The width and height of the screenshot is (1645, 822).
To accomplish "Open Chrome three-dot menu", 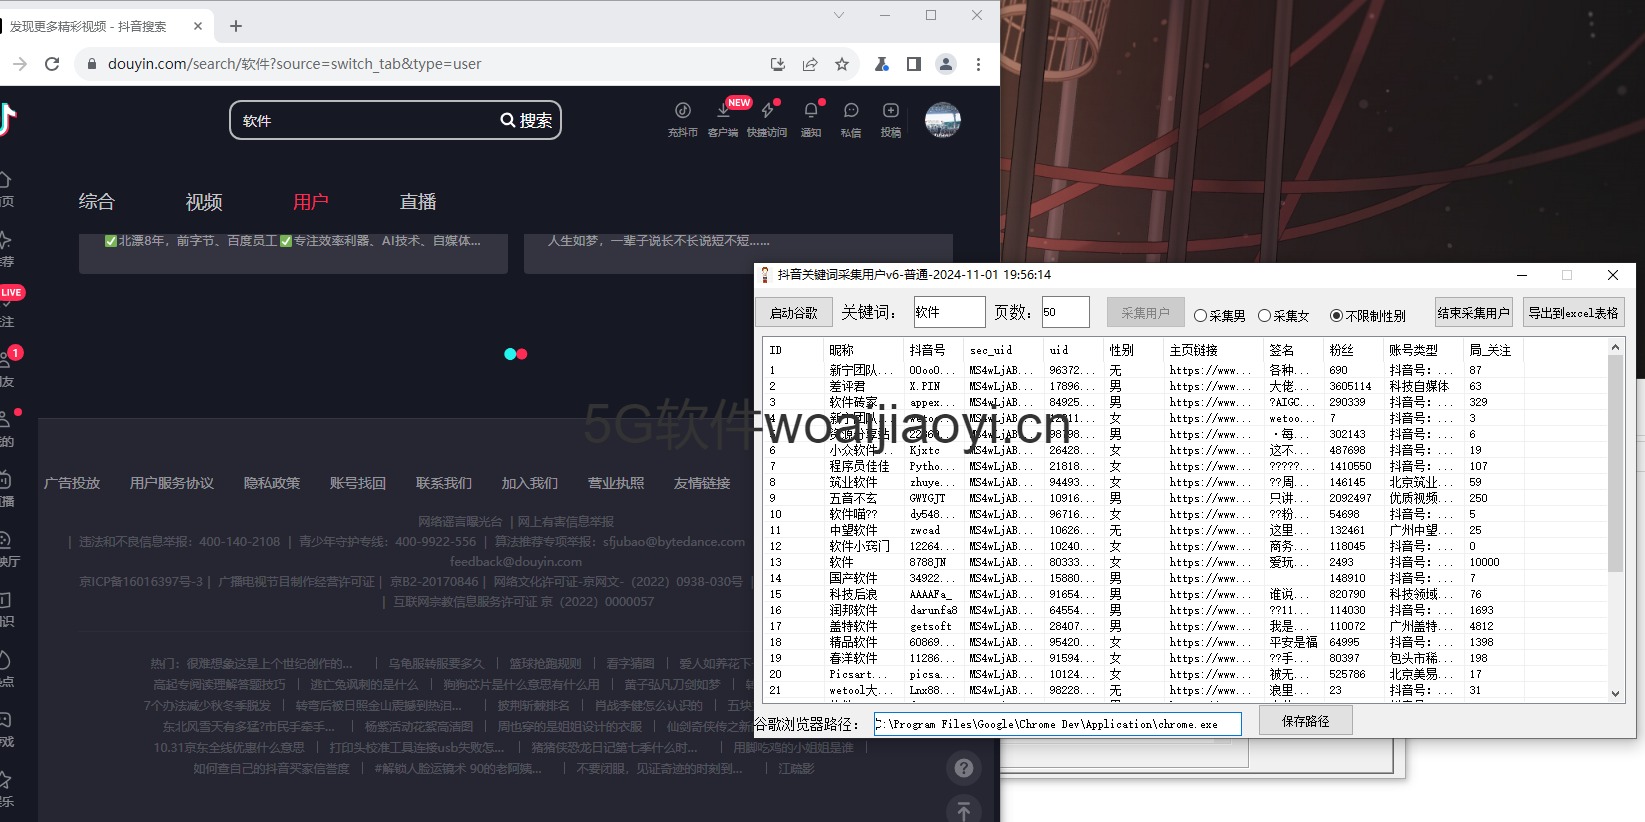I will pyautogui.click(x=978, y=64).
